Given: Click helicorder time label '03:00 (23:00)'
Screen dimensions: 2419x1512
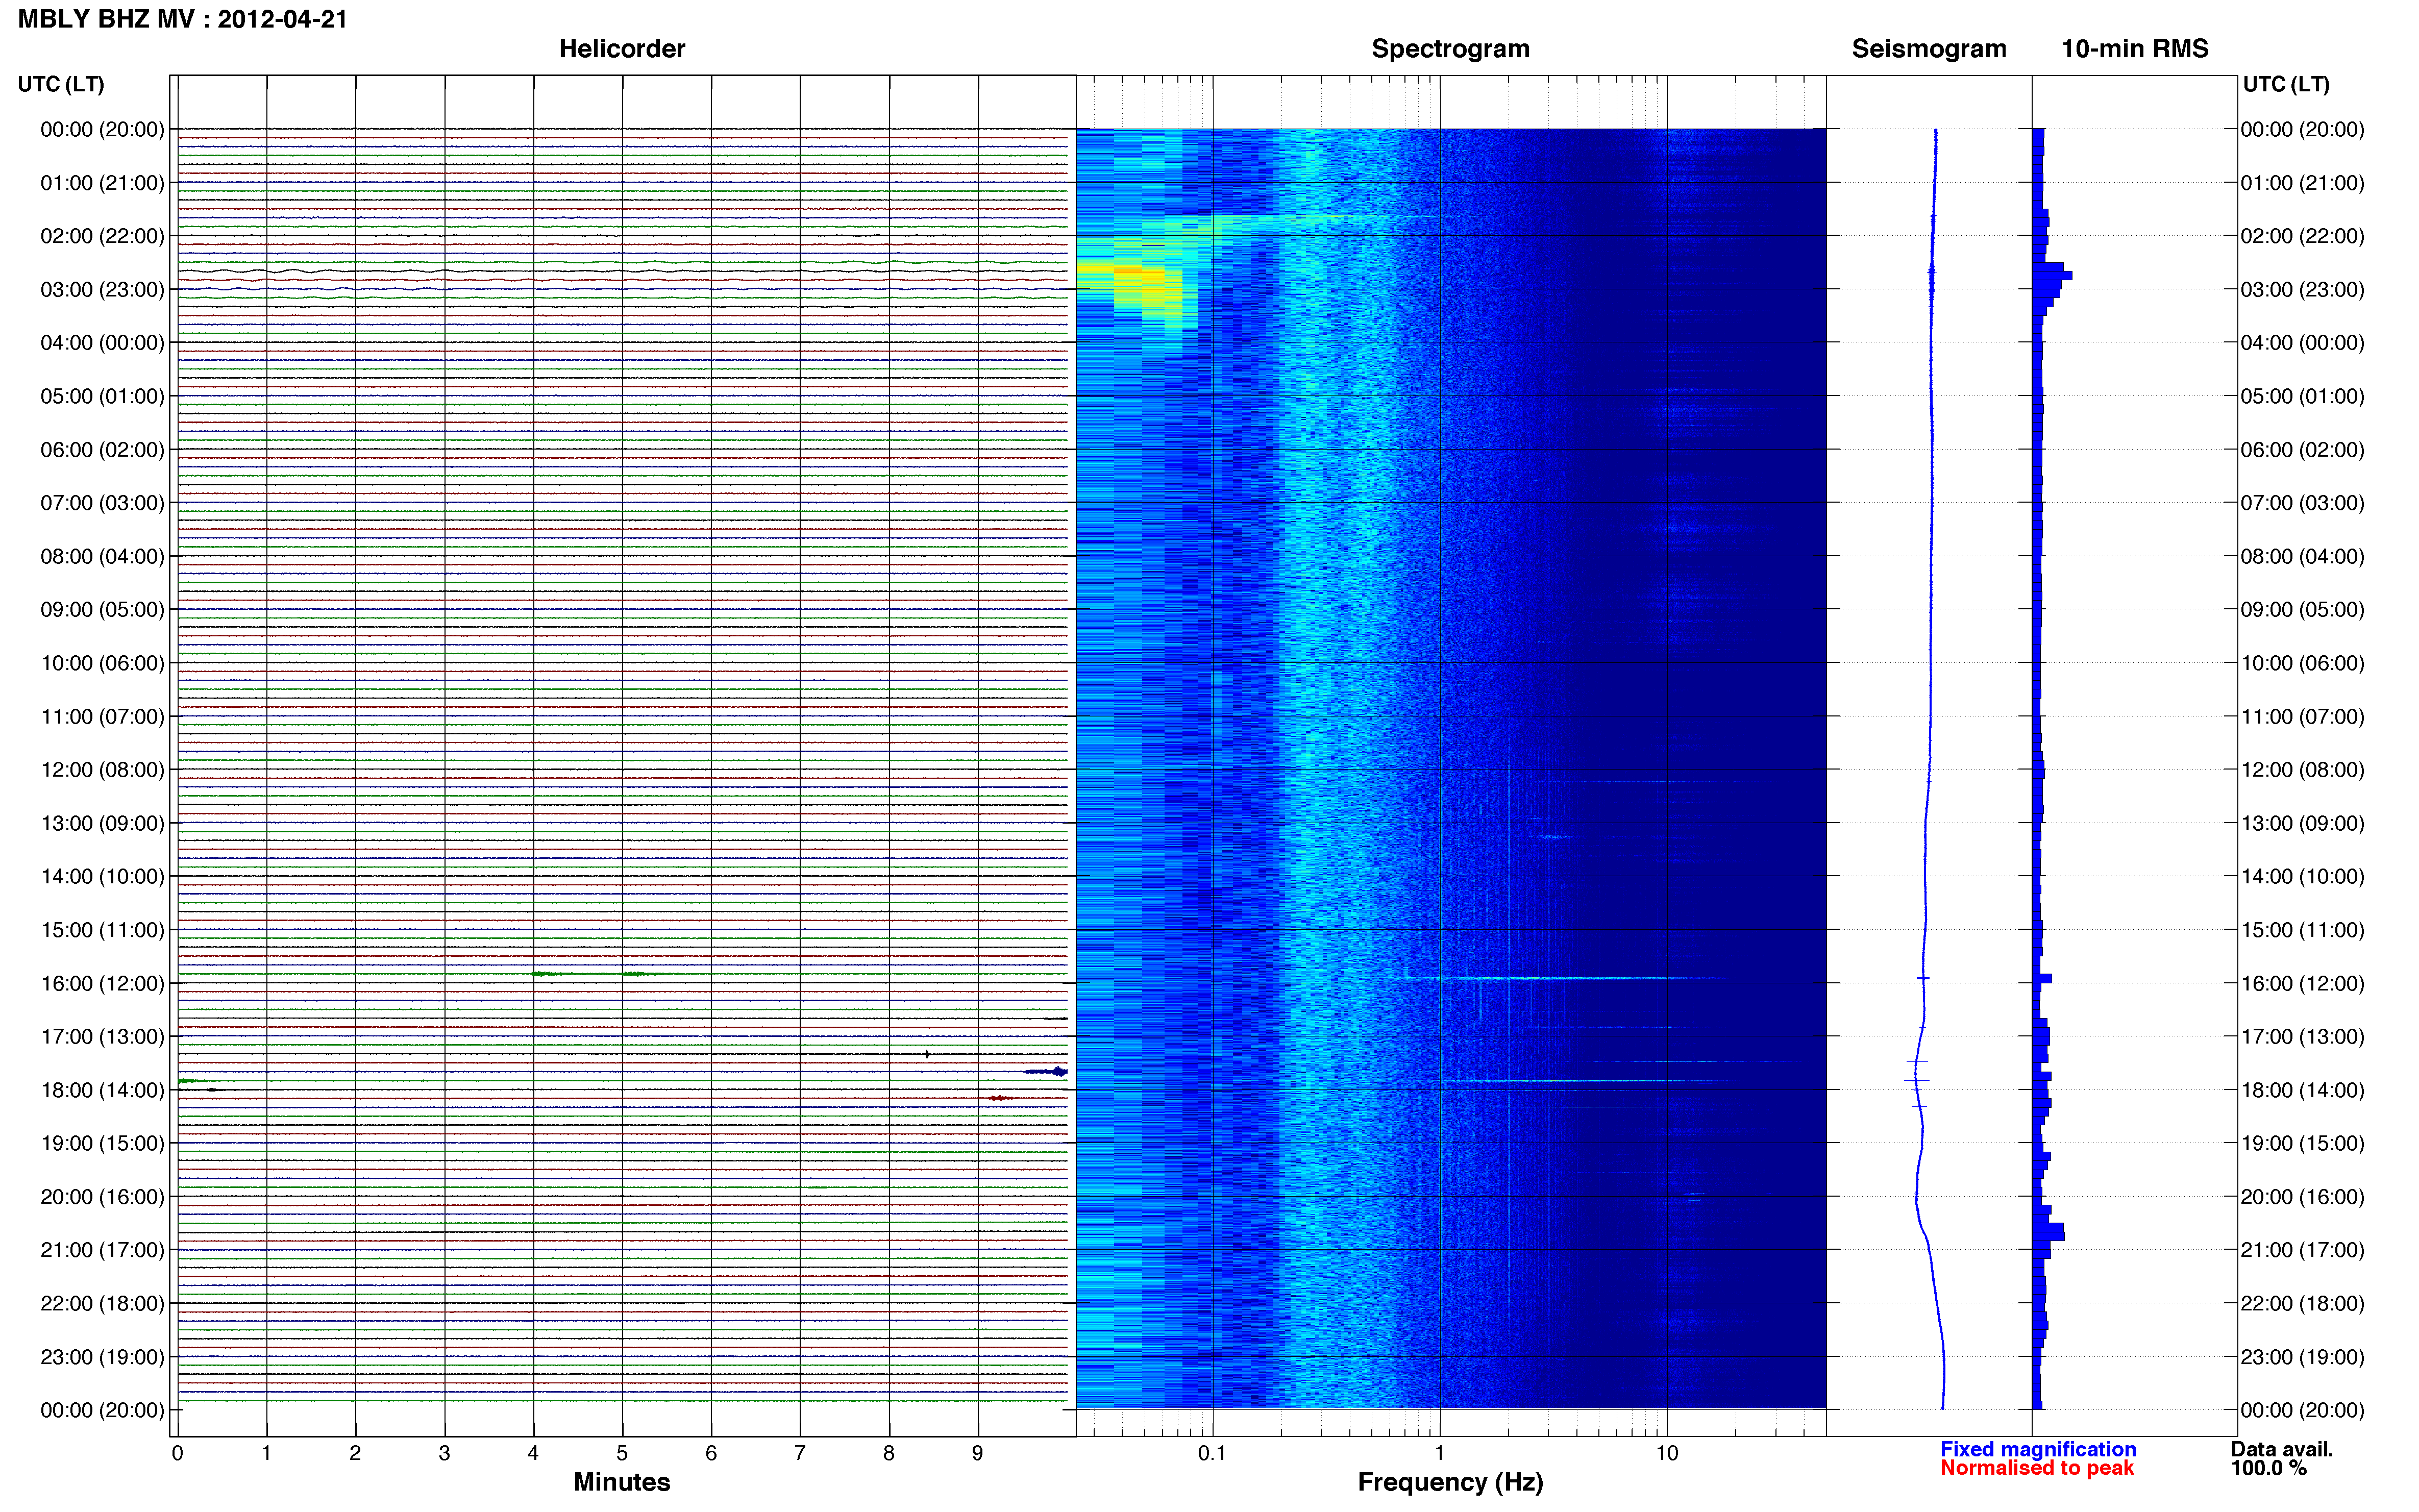Looking at the screenshot, I should 102,290.
